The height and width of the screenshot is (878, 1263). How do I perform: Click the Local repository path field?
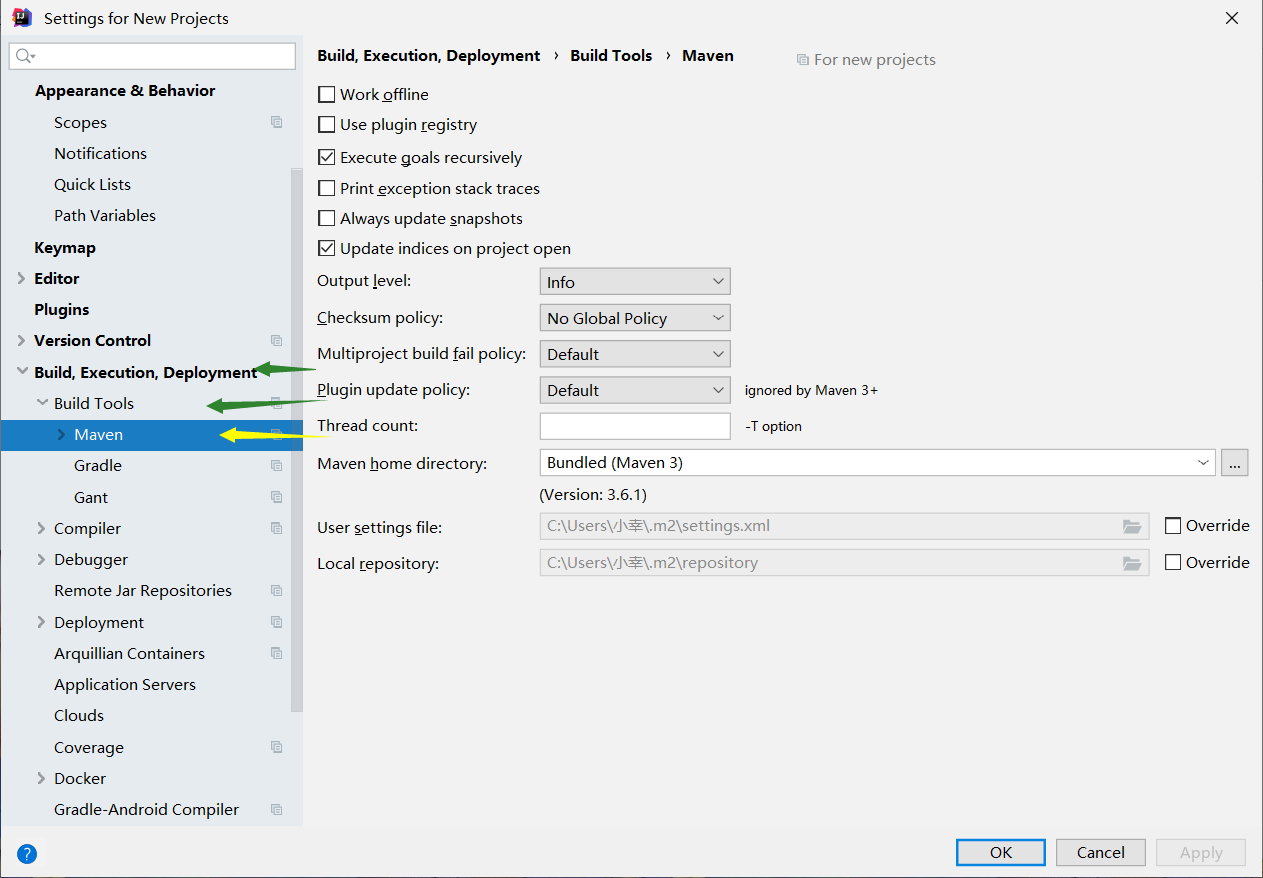(844, 562)
